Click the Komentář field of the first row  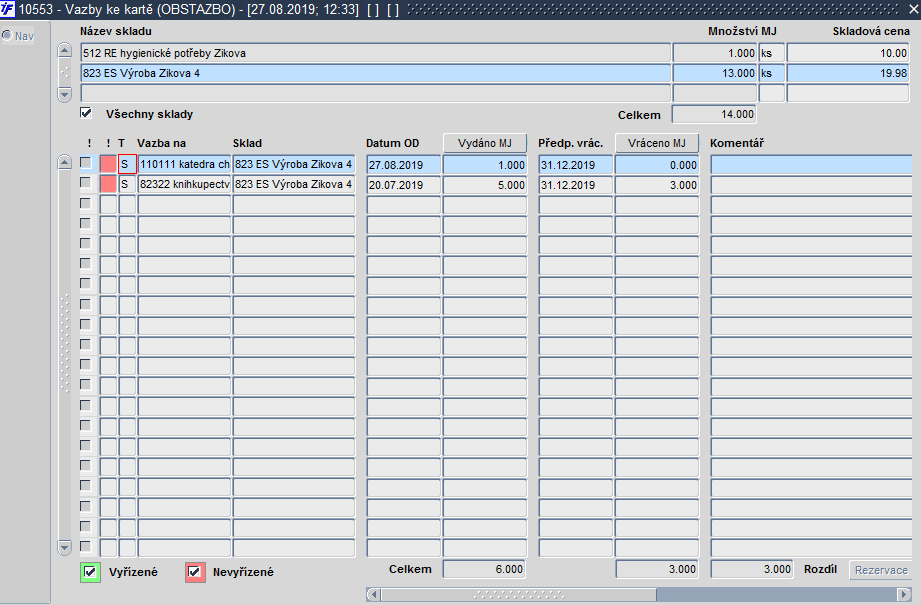812,165
